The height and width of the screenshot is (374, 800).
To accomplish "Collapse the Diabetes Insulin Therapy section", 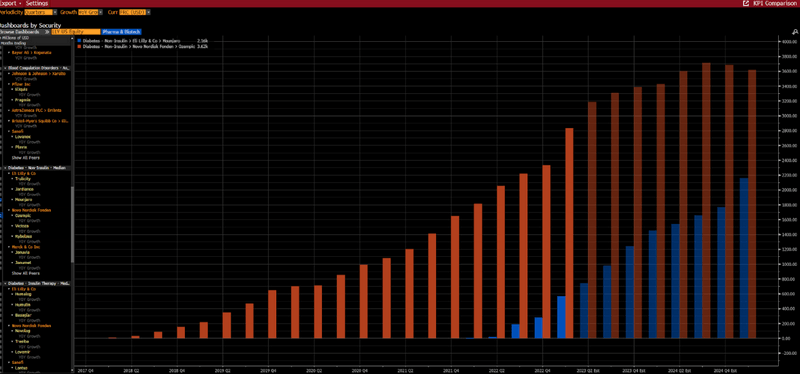I will pos(6,283).
